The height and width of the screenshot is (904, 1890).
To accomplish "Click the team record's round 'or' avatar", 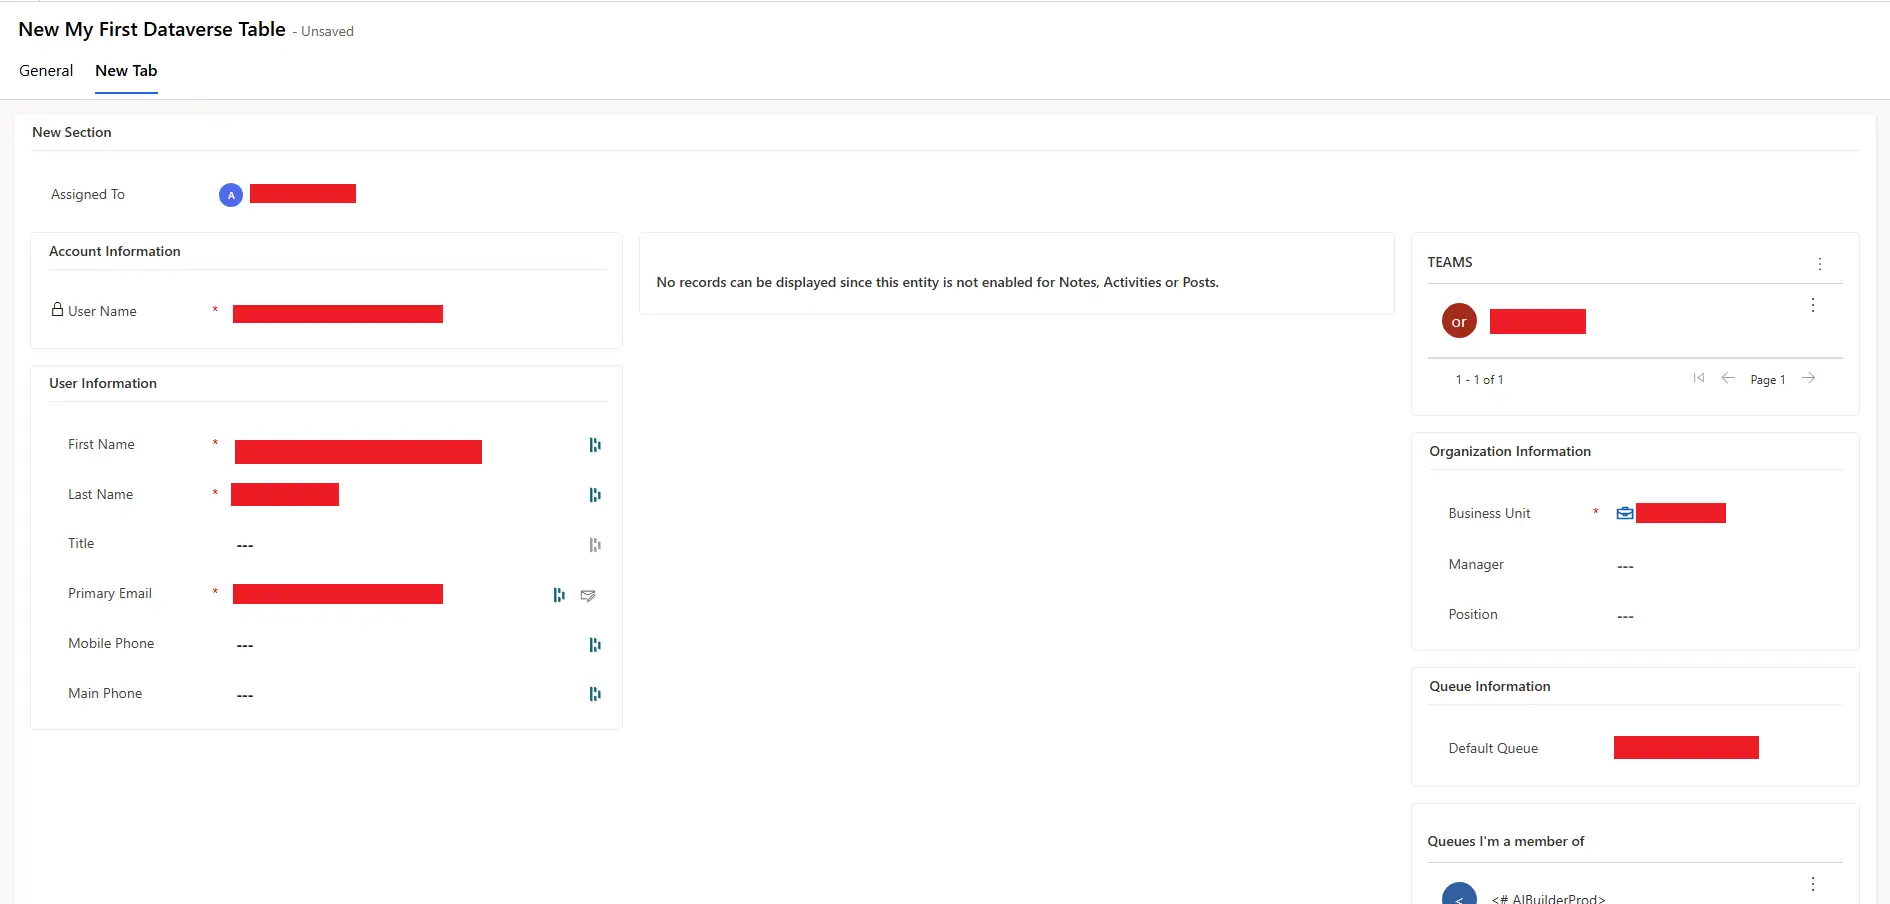I will [1459, 321].
